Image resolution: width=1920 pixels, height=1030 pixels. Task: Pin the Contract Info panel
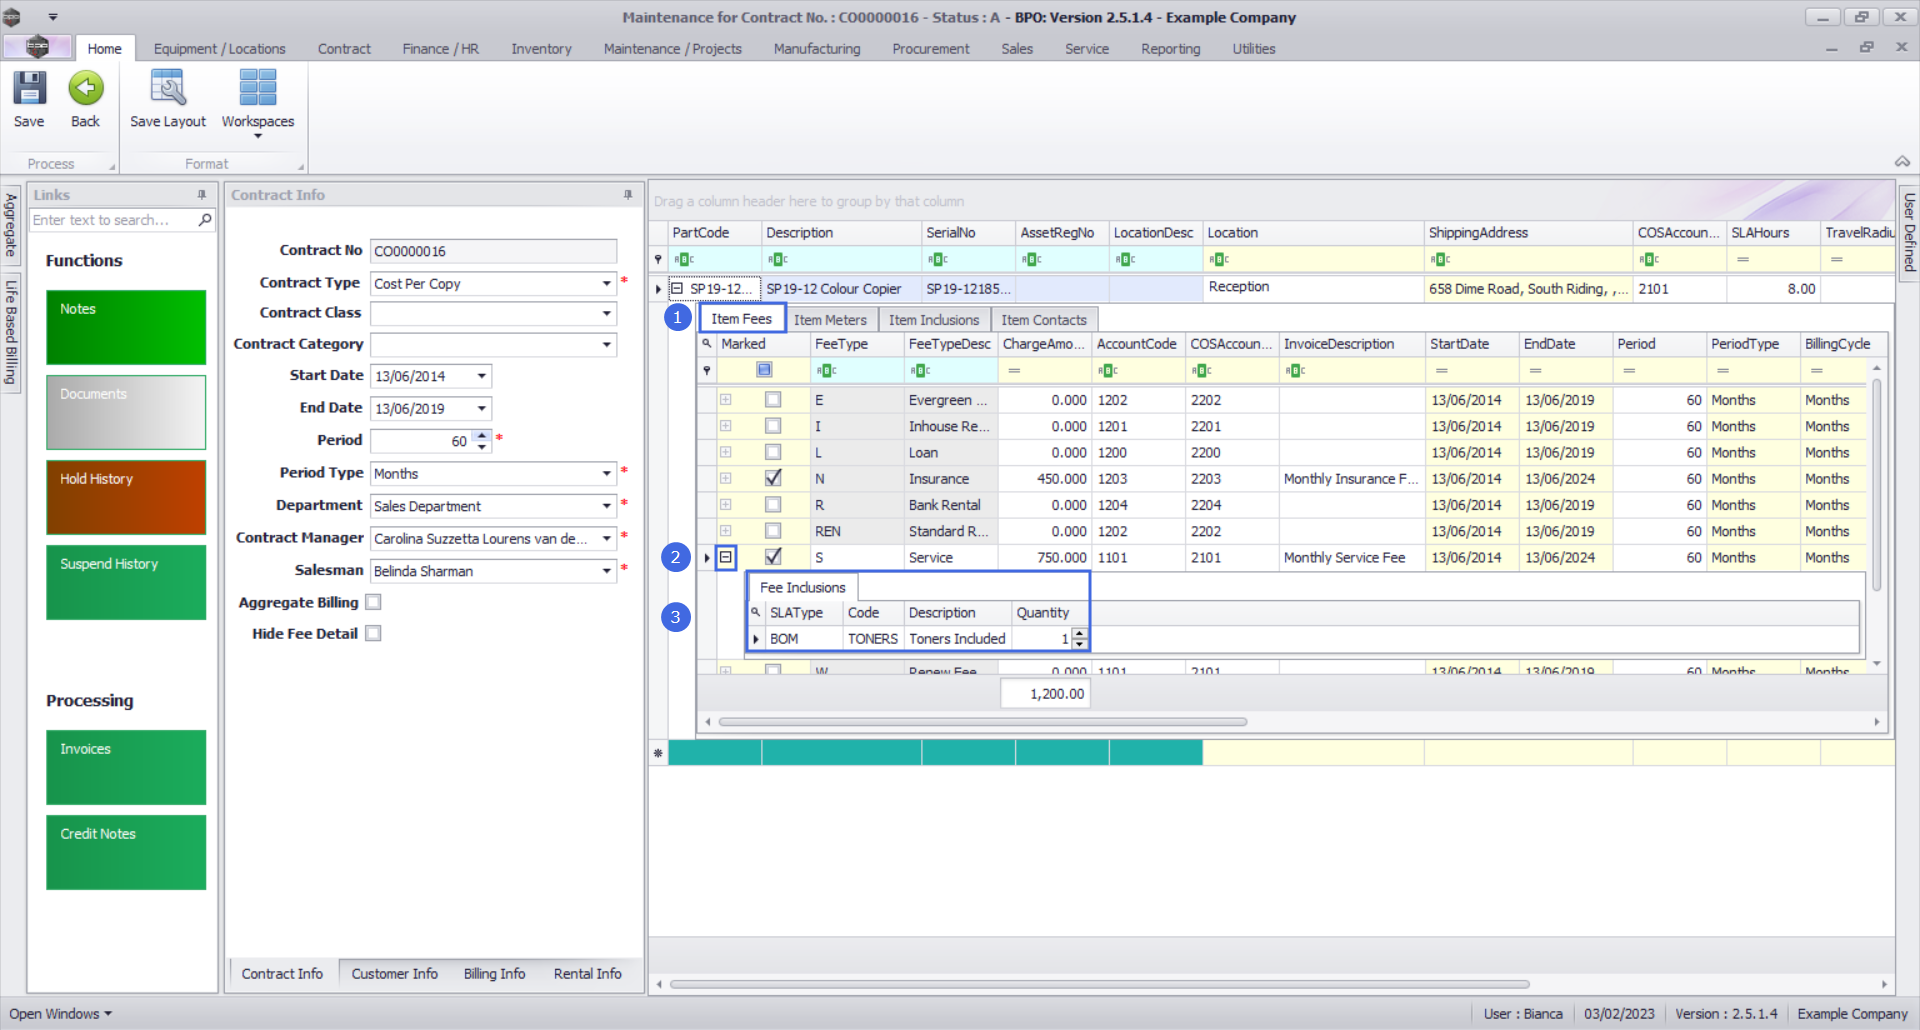(628, 195)
